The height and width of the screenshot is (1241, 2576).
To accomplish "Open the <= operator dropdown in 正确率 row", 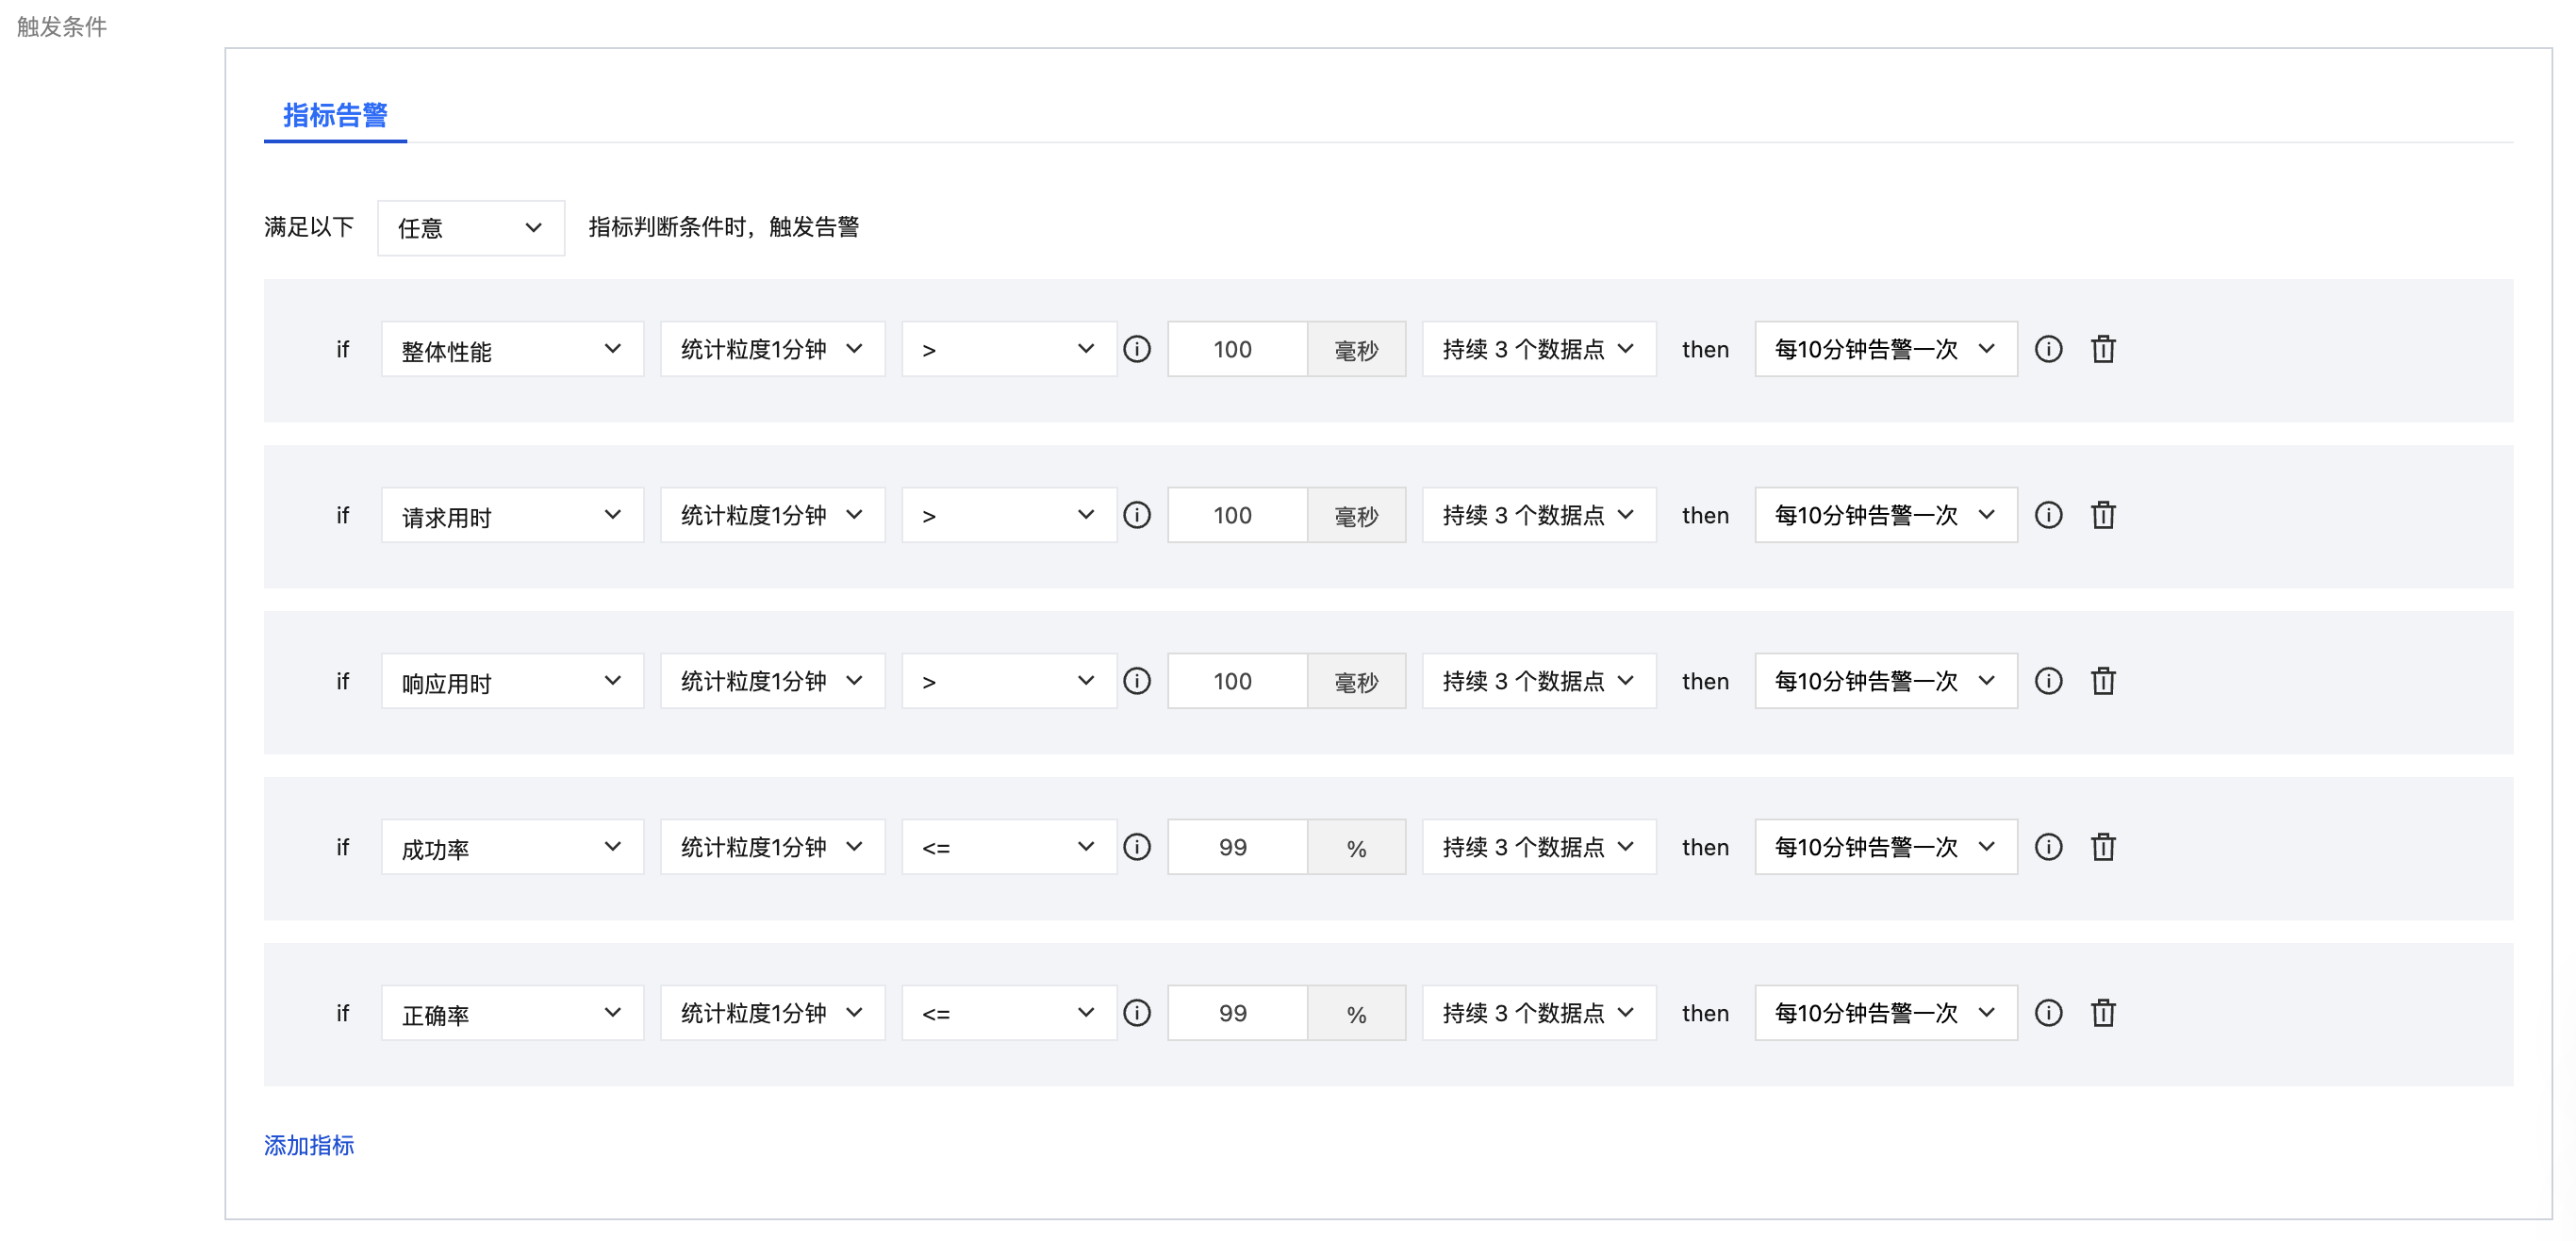I will click(1009, 1013).
